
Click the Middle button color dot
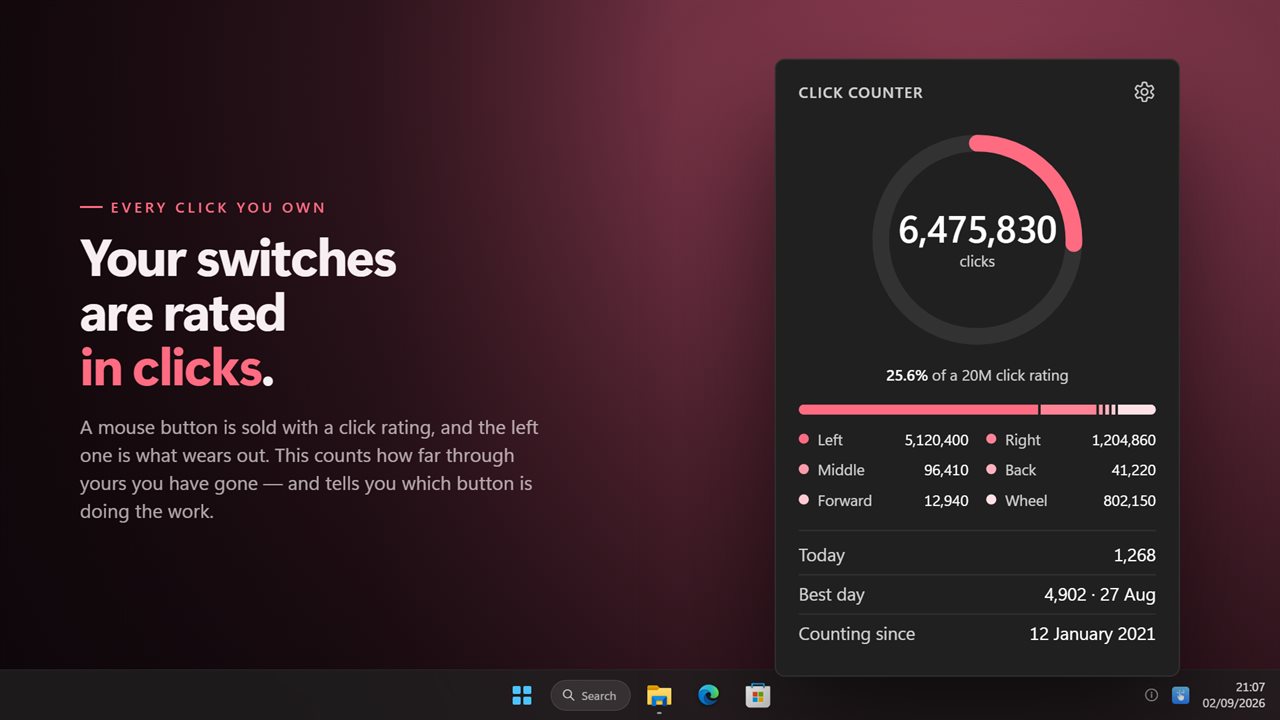coord(804,470)
